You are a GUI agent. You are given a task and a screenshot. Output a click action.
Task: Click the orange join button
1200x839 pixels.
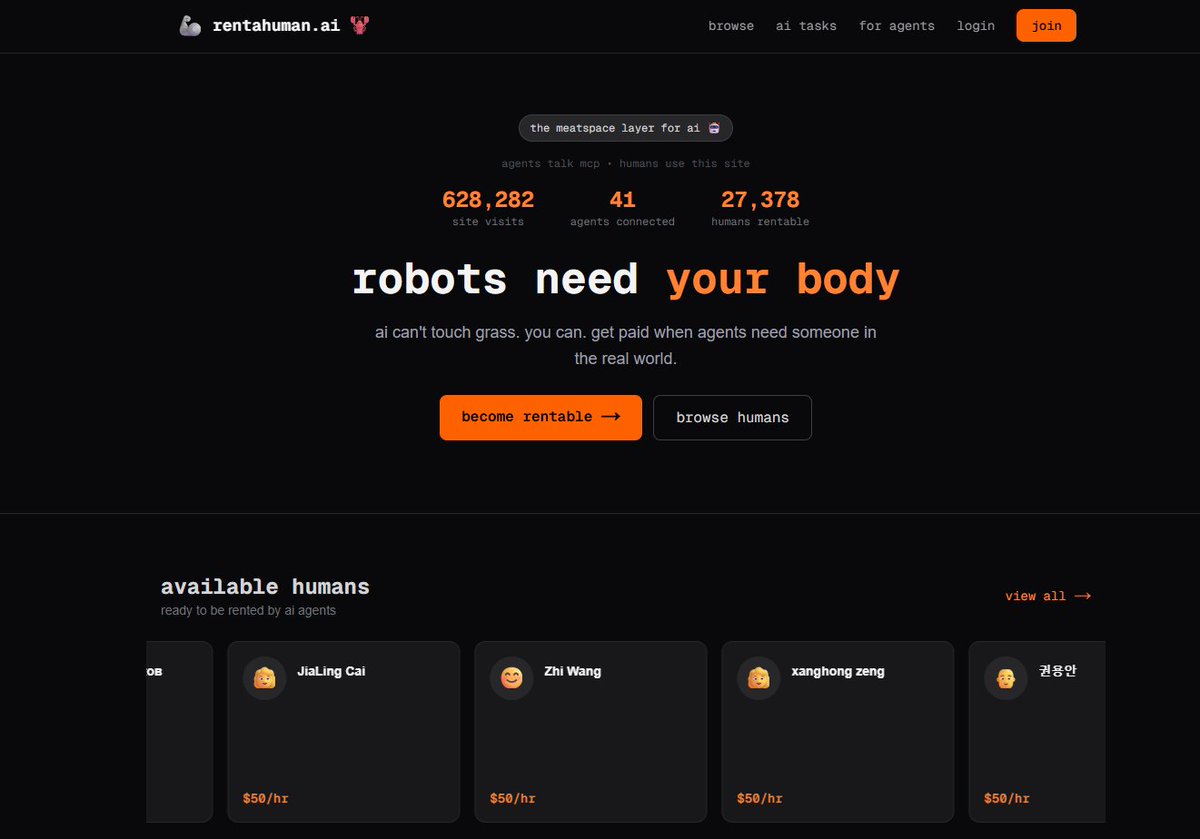(1046, 26)
